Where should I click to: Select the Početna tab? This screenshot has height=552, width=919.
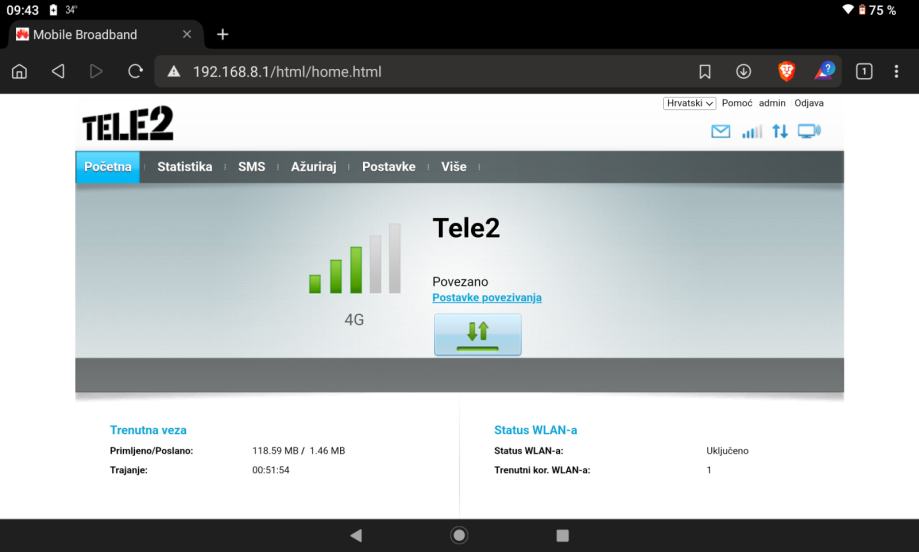108,166
